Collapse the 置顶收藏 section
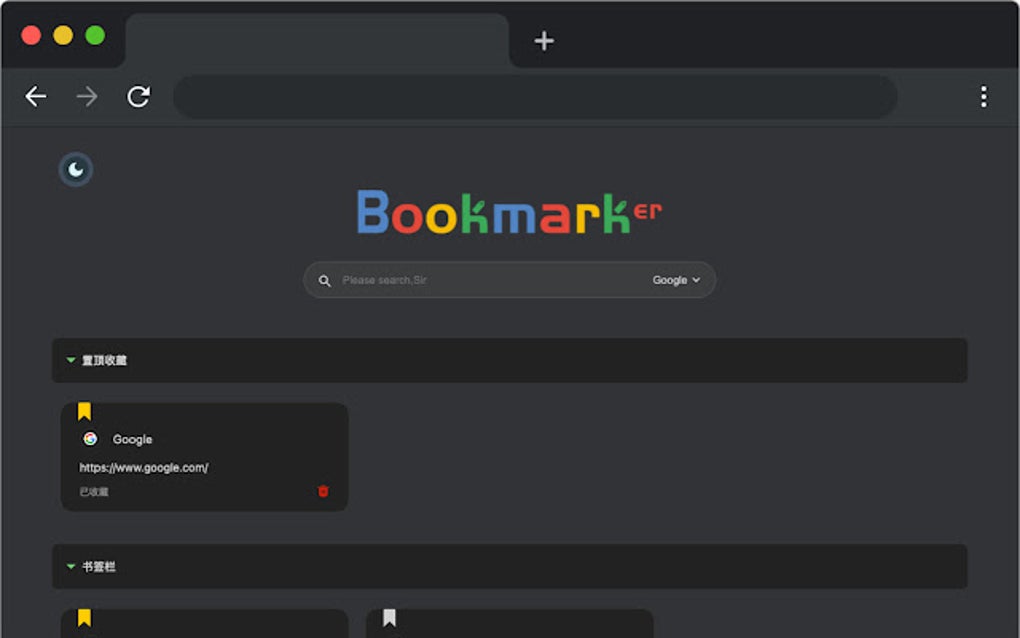The image size is (1020, 638). [71, 360]
